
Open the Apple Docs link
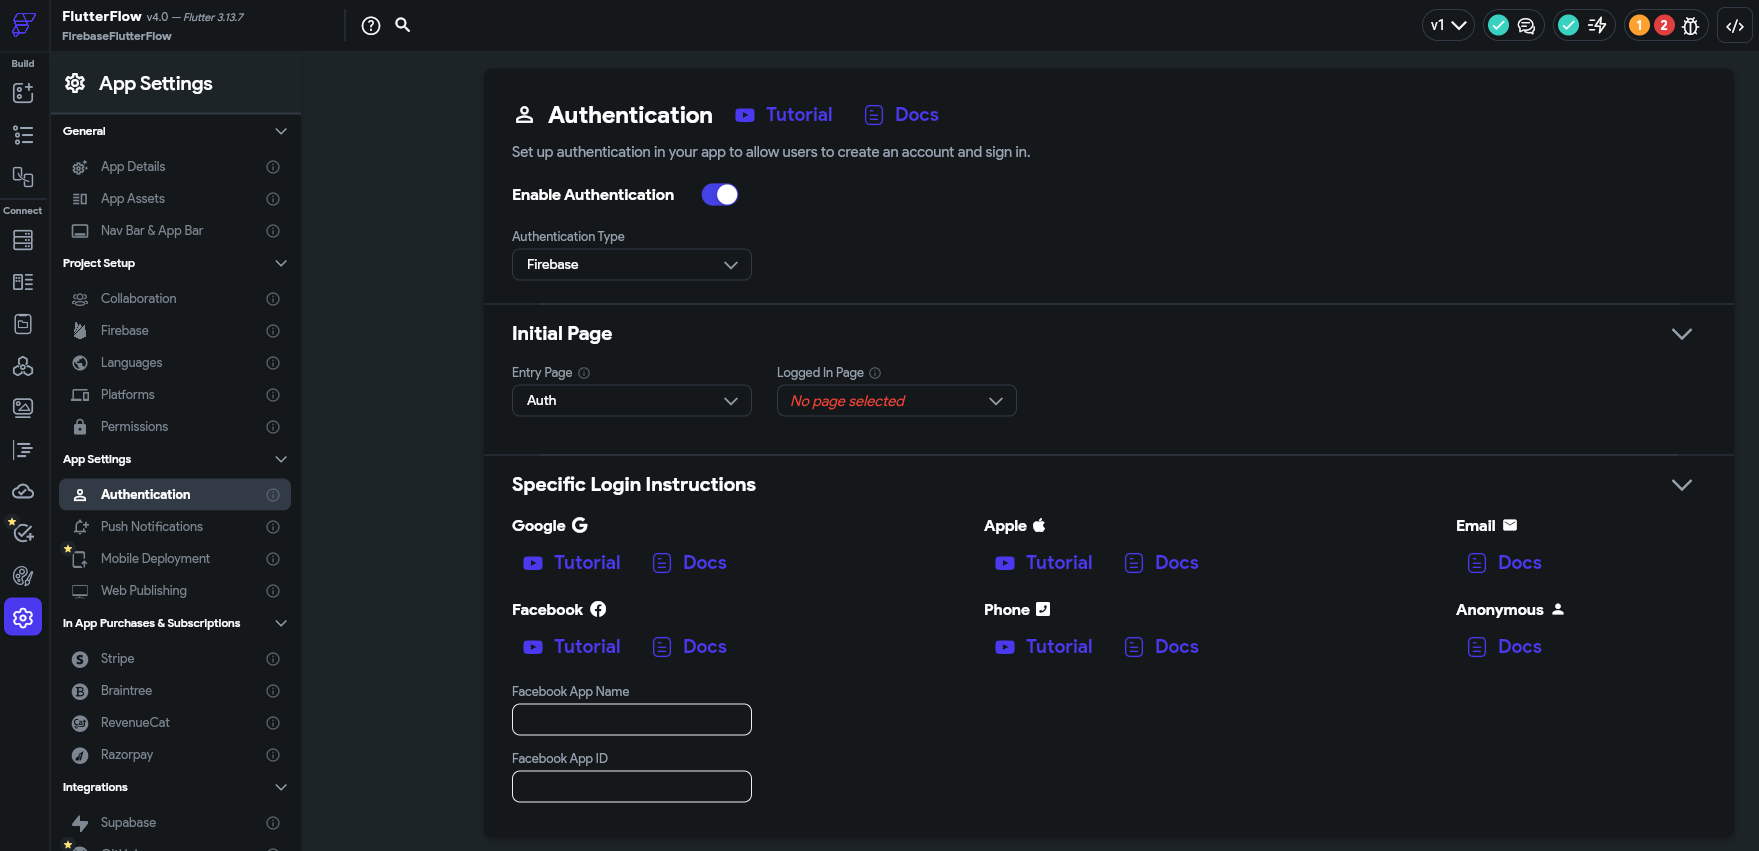coord(1162,563)
